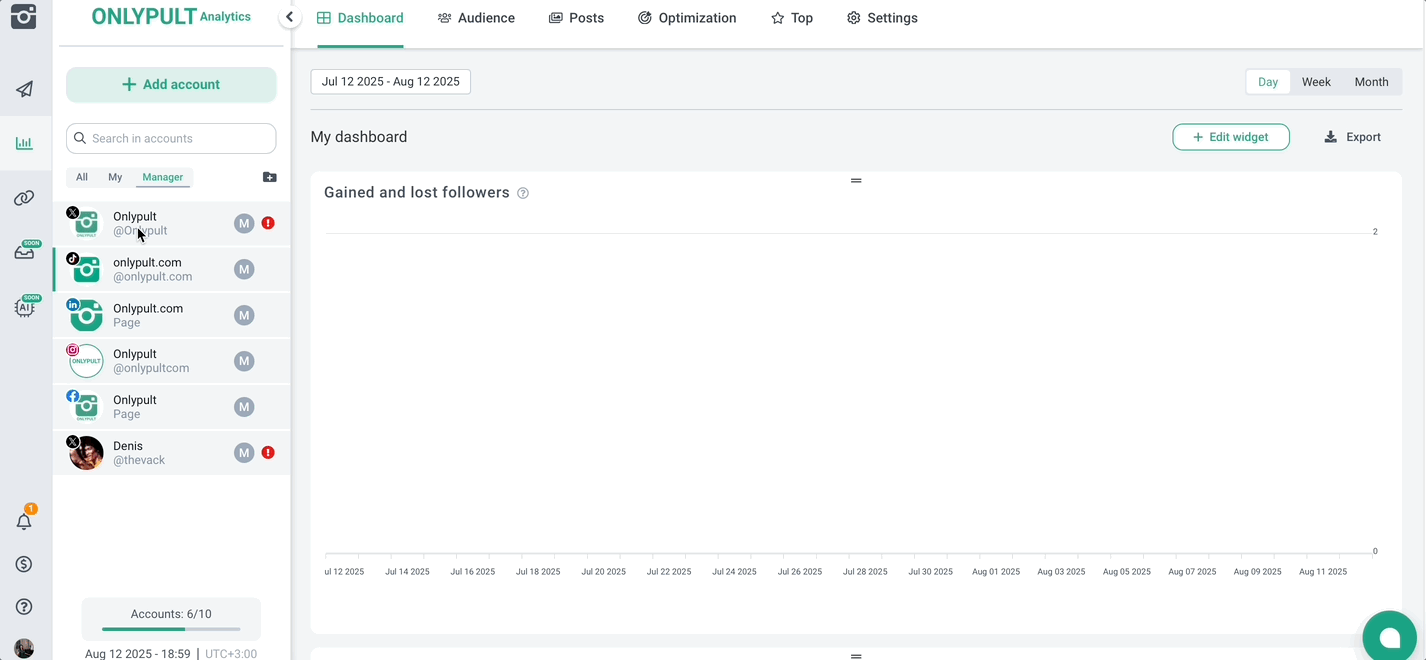
Task: Open the billing dollar icon
Action: click(24, 564)
